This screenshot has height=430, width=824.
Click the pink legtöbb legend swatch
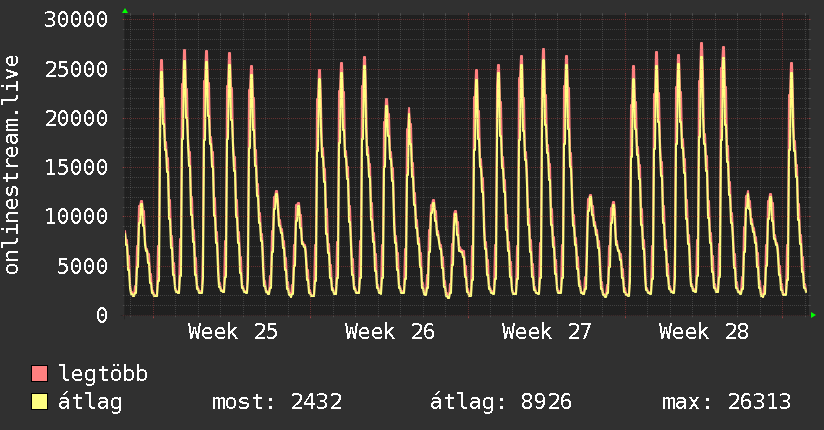39,373
